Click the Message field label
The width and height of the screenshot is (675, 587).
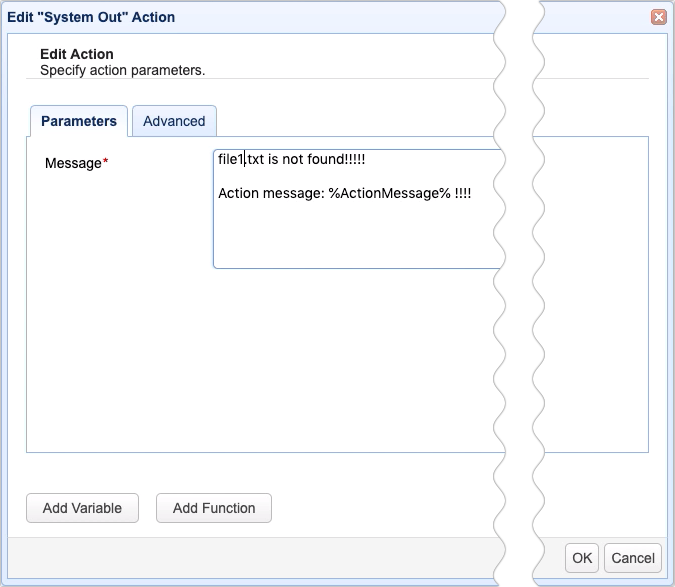pos(73,163)
